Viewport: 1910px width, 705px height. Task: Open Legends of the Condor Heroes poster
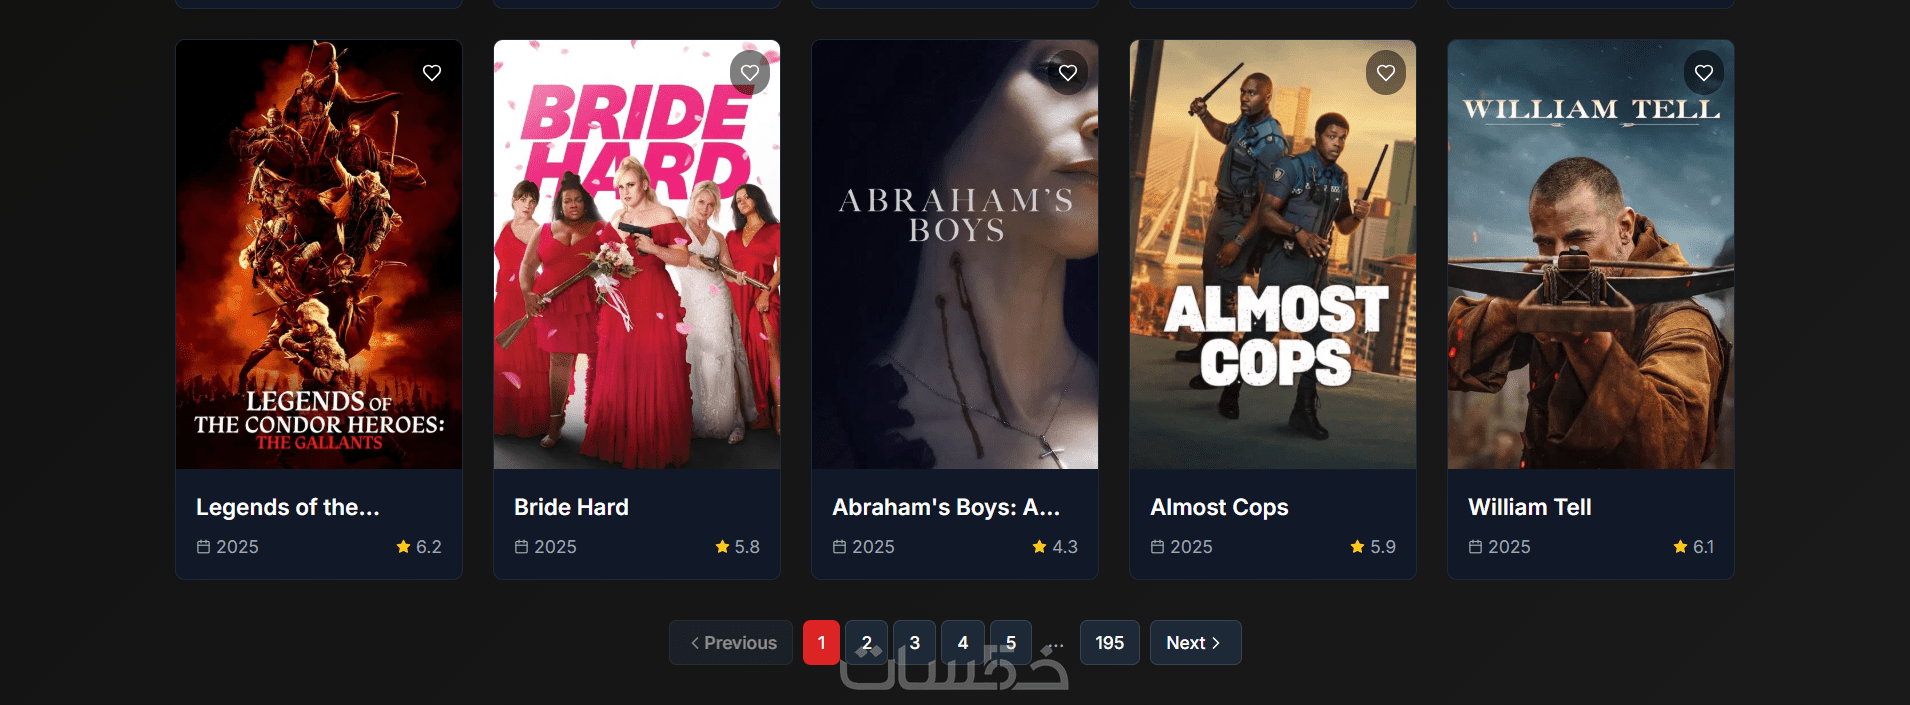point(319,255)
